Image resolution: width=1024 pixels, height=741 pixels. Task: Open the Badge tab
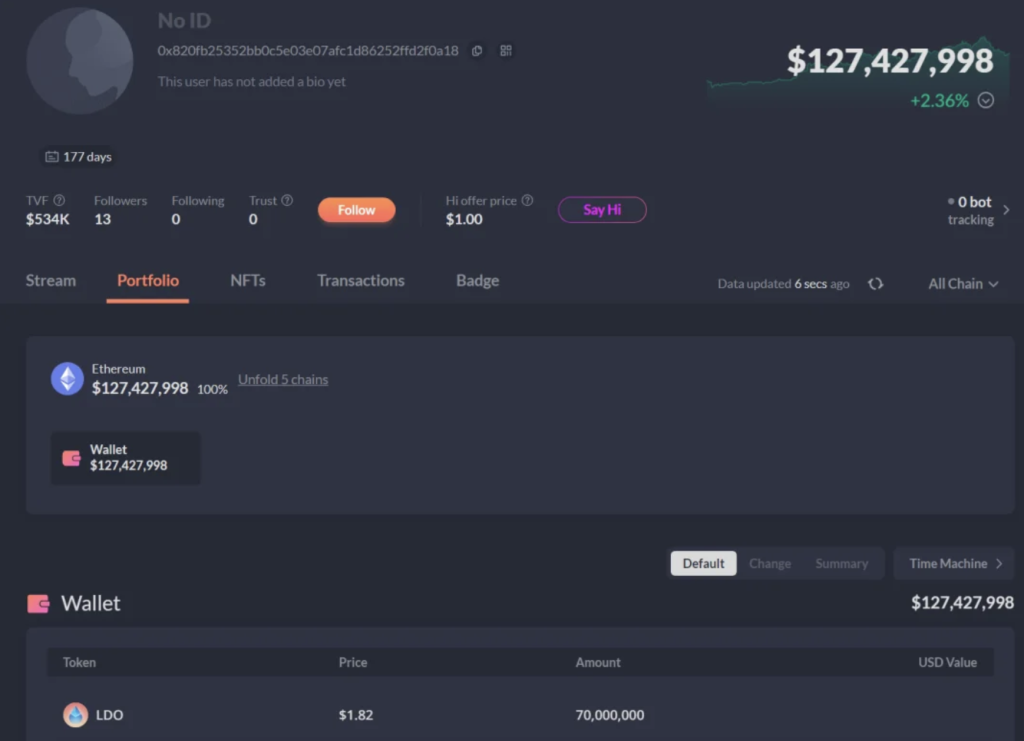pyautogui.click(x=477, y=281)
